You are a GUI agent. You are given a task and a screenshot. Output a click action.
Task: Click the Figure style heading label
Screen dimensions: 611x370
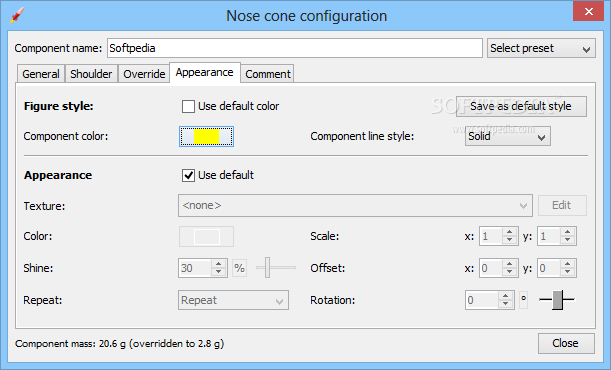(58, 106)
